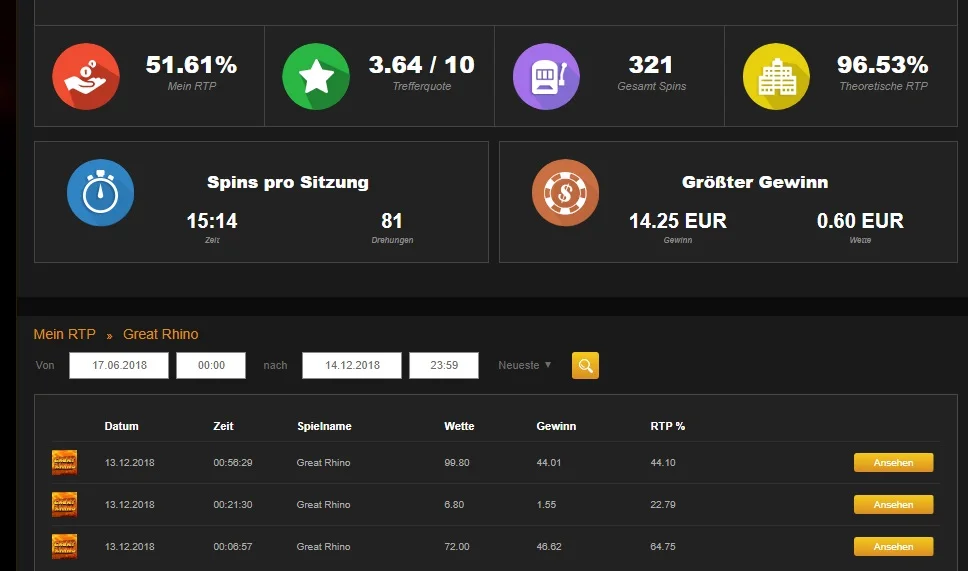Click Great Rhino thumbnail in 00:21:30 row

[64, 504]
